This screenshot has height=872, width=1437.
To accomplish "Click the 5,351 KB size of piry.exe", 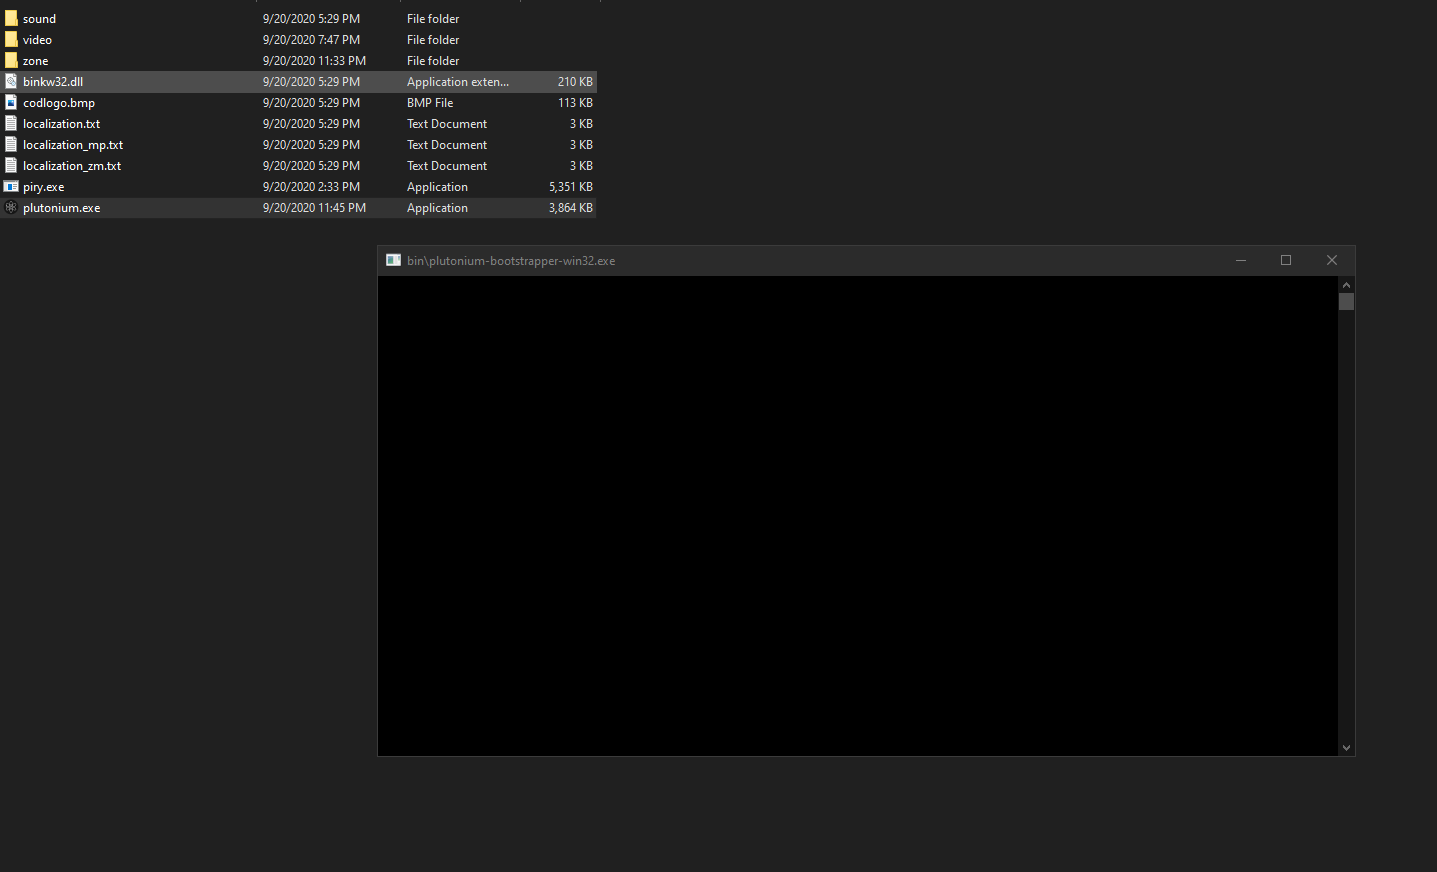I will point(570,187).
